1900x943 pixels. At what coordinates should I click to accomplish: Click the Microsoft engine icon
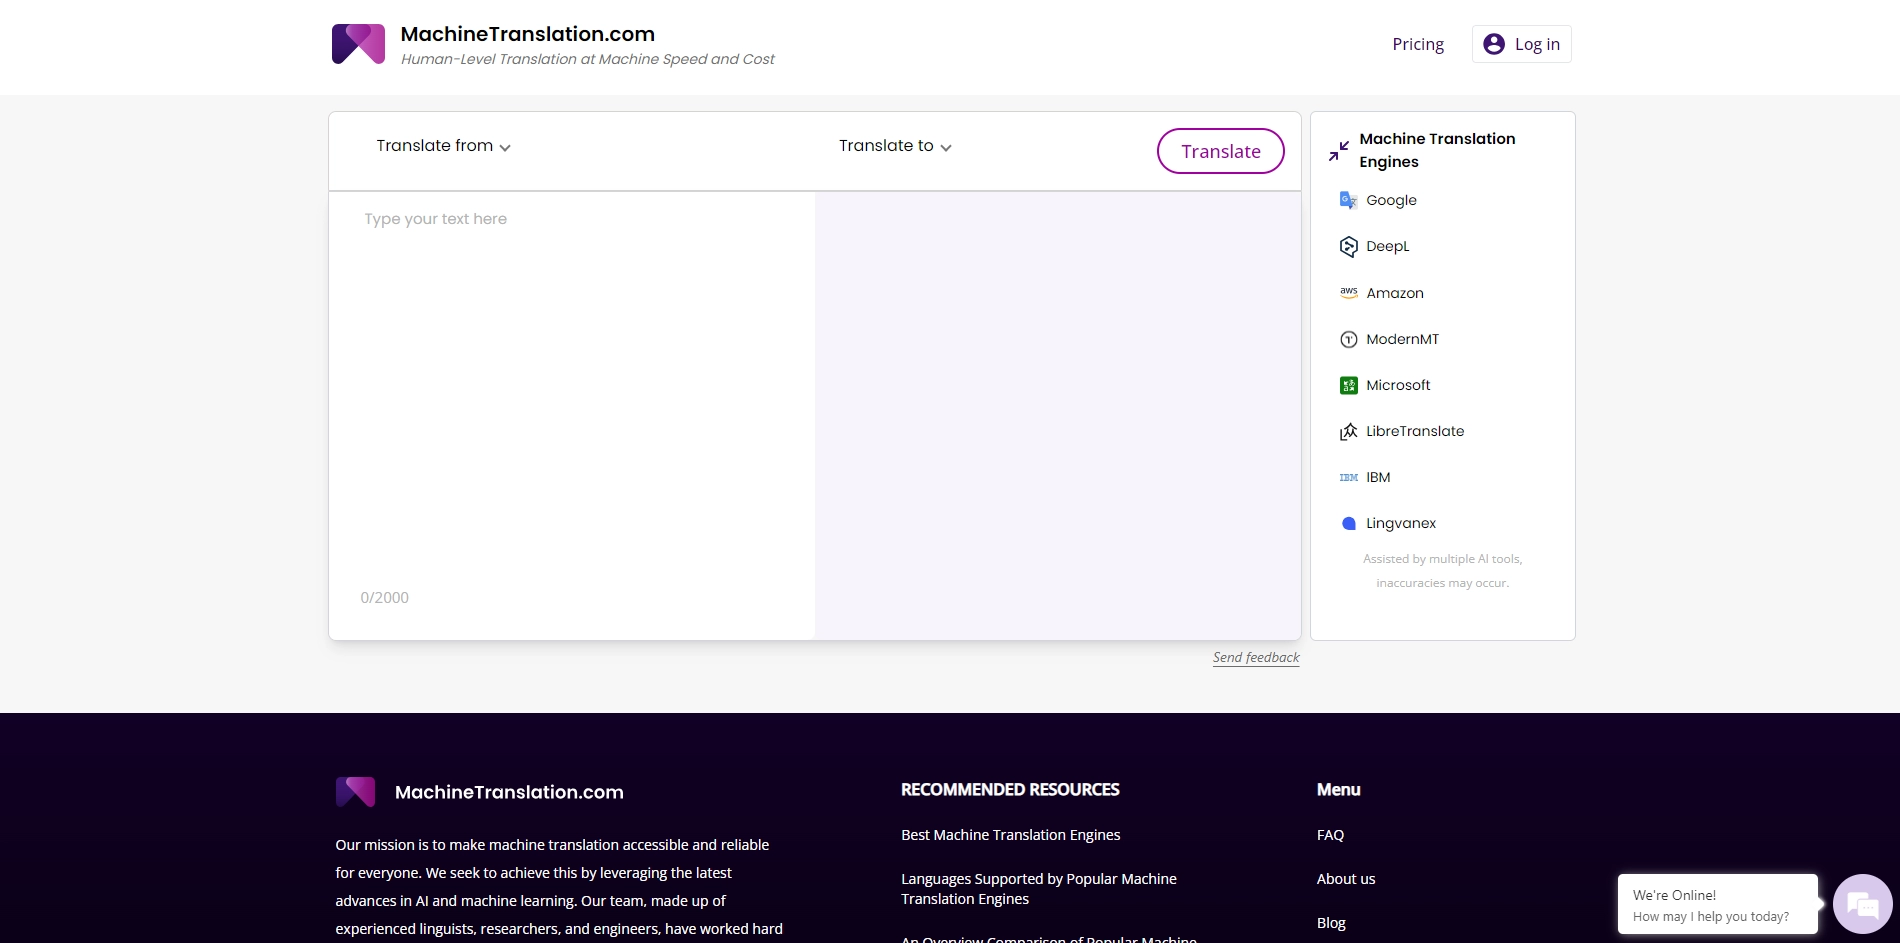1348,385
